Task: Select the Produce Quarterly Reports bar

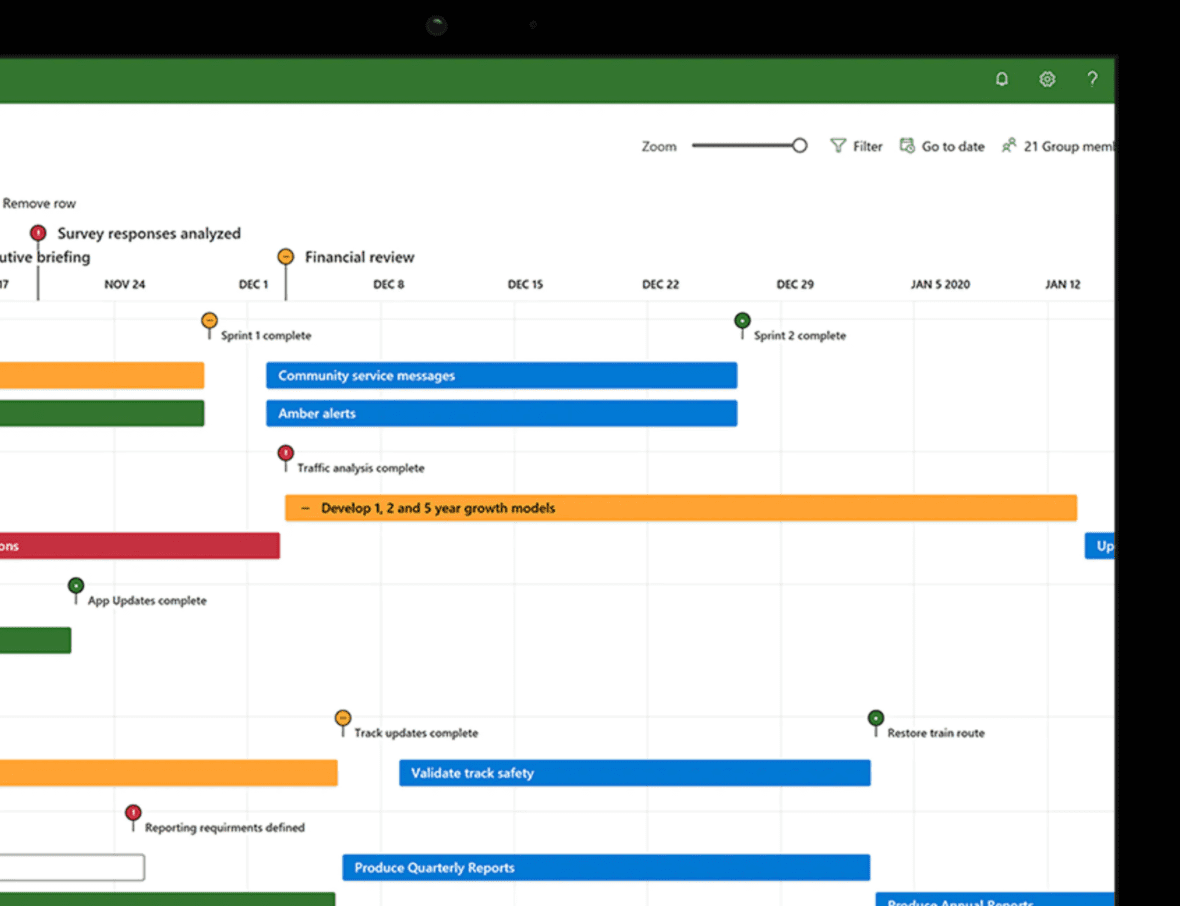Action: [605, 867]
